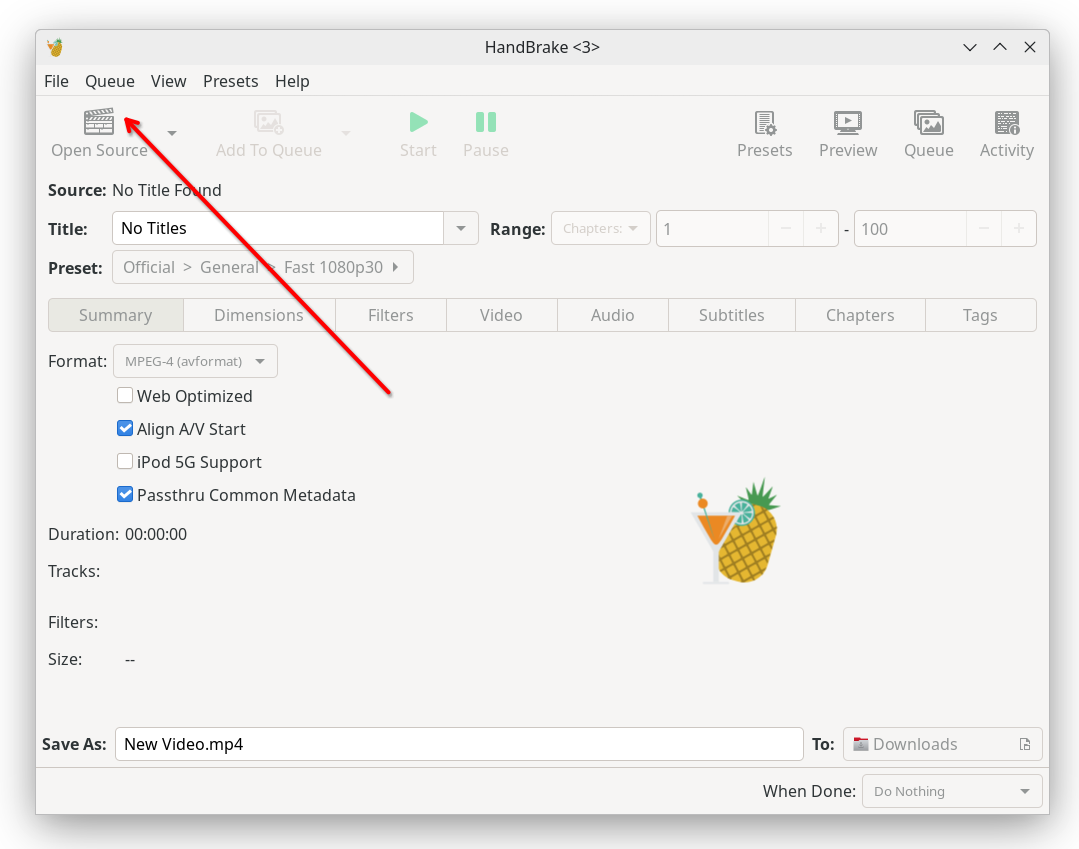Image resolution: width=1079 pixels, height=849 pixels.
Task: Show the Queue window icon
Action: pos(928,123)
